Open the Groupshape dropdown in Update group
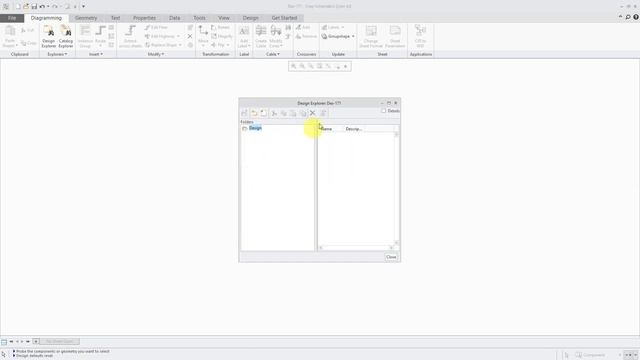 coord(338,36)
